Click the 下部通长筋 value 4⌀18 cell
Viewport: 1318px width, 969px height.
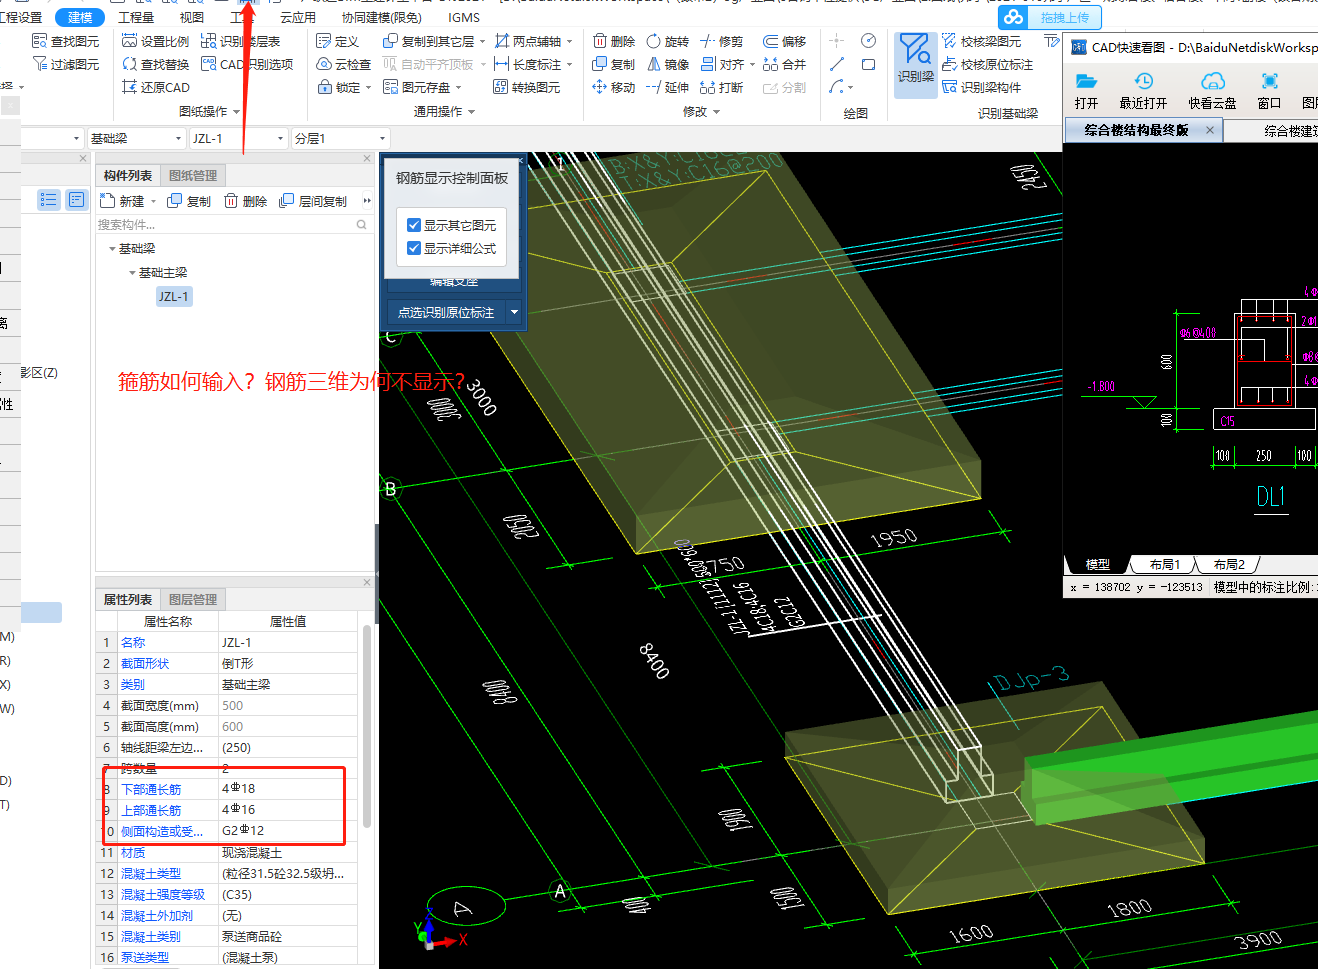[288, 789]
